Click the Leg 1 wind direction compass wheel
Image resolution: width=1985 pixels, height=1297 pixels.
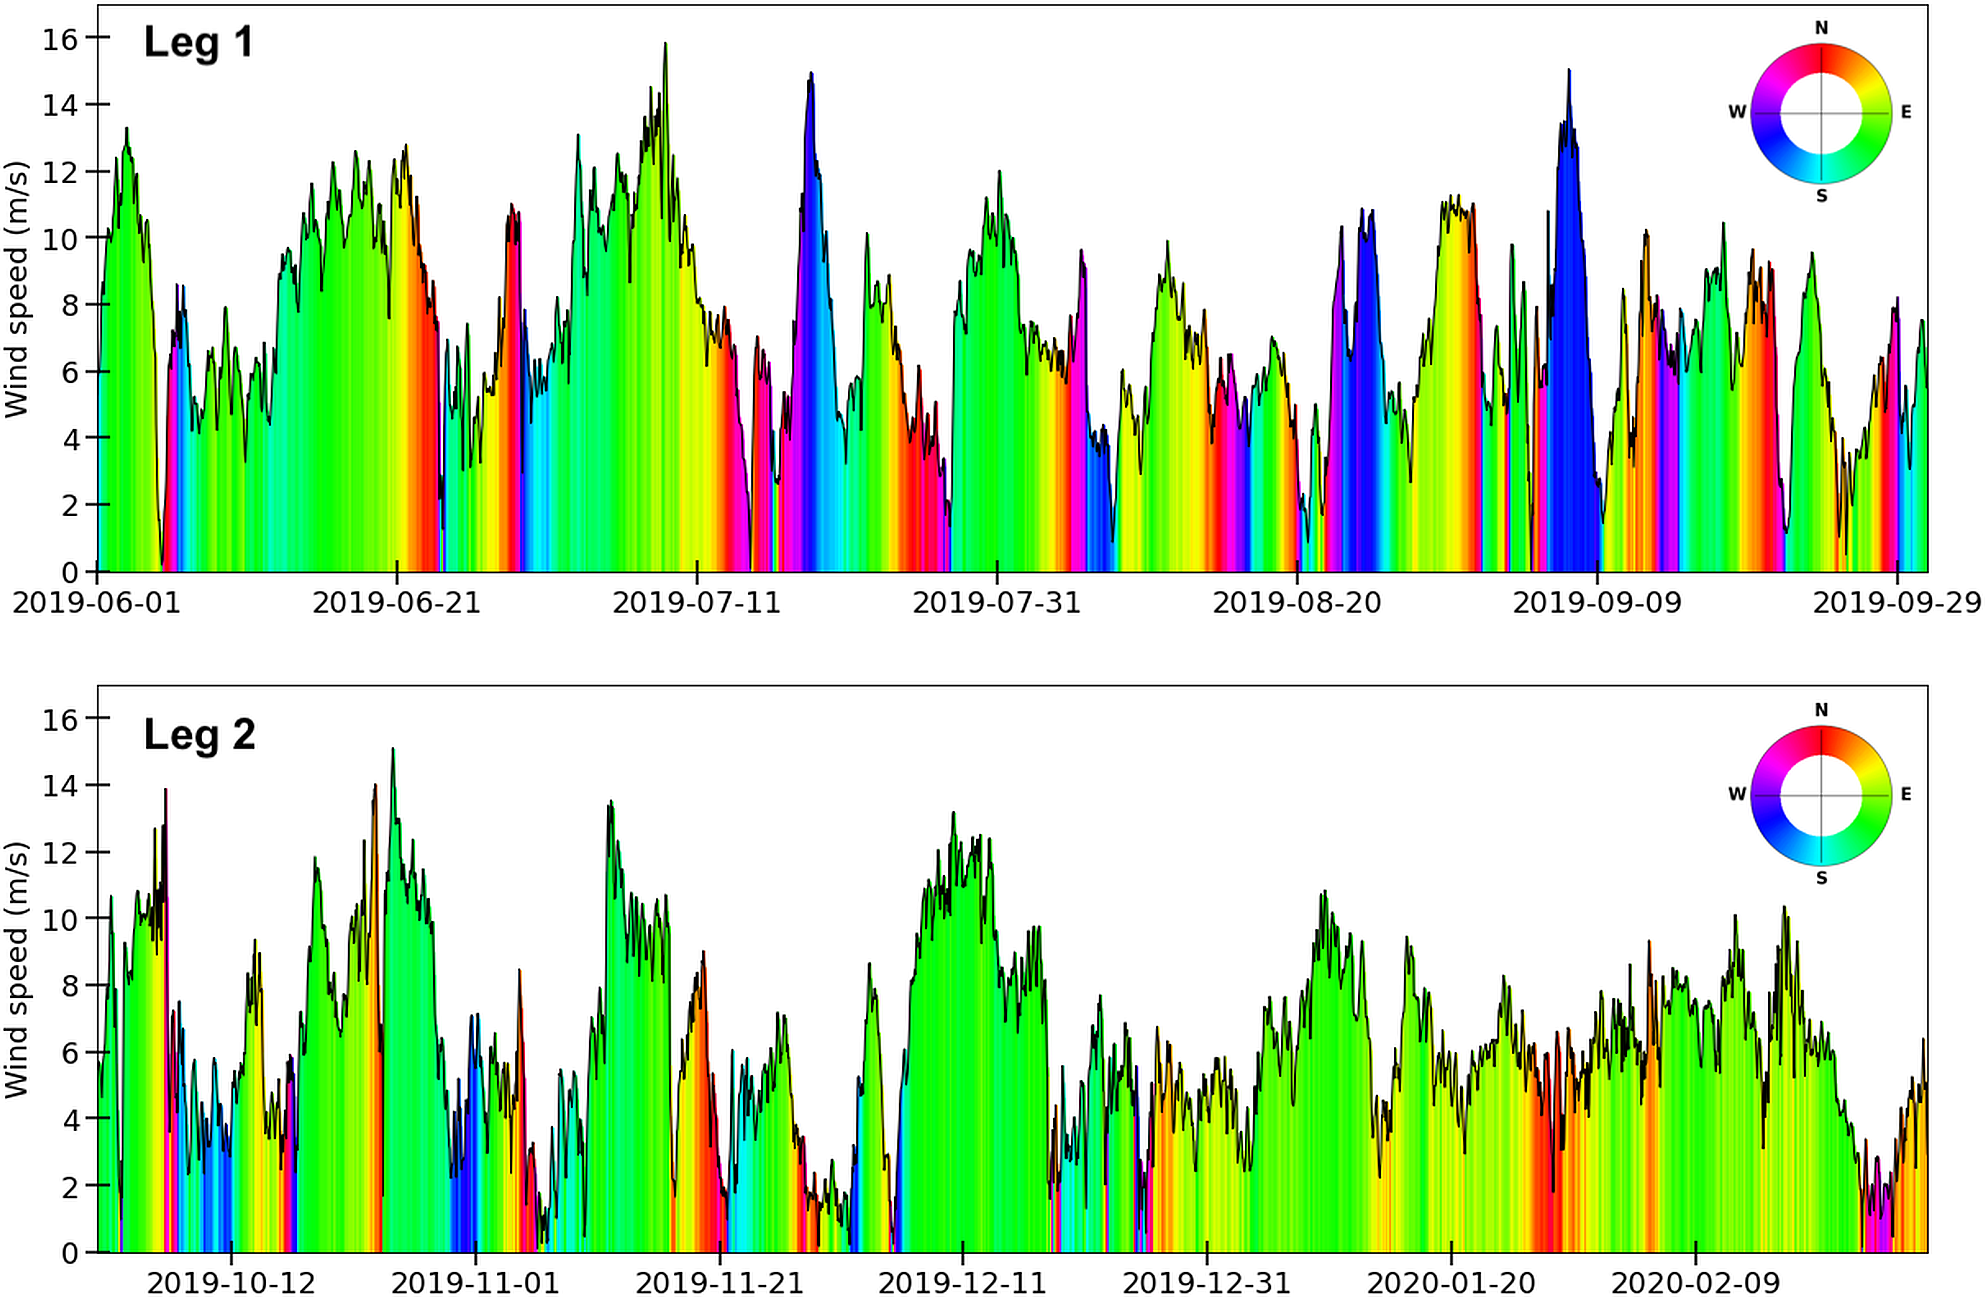click(x=1821, y=113)
